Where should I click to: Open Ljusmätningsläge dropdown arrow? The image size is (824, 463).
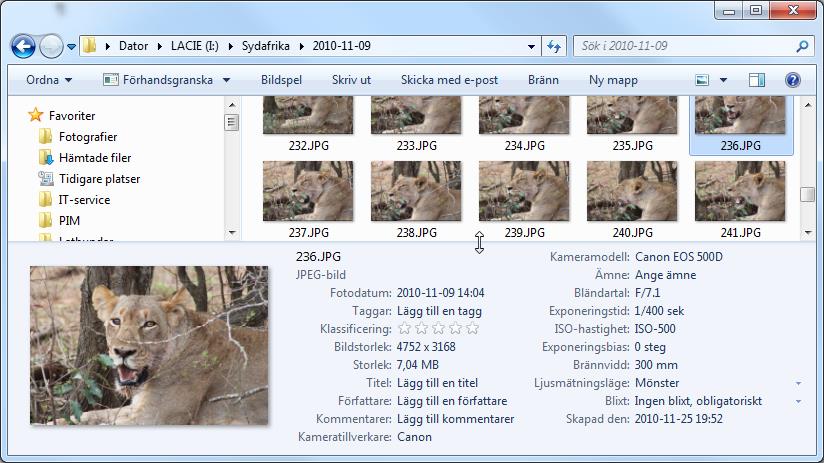pyautogui.click(x=798, y=384)
